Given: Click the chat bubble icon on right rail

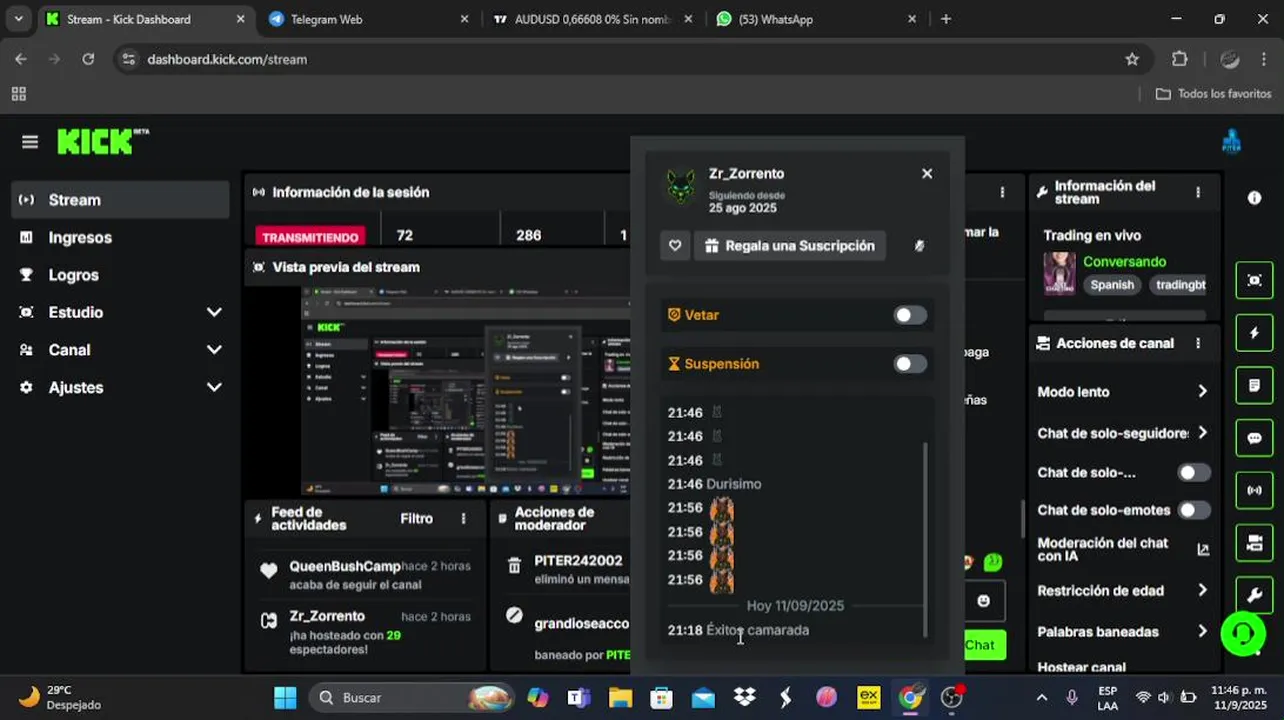Looking at the screenshot, I should [x=1254, y=438].
